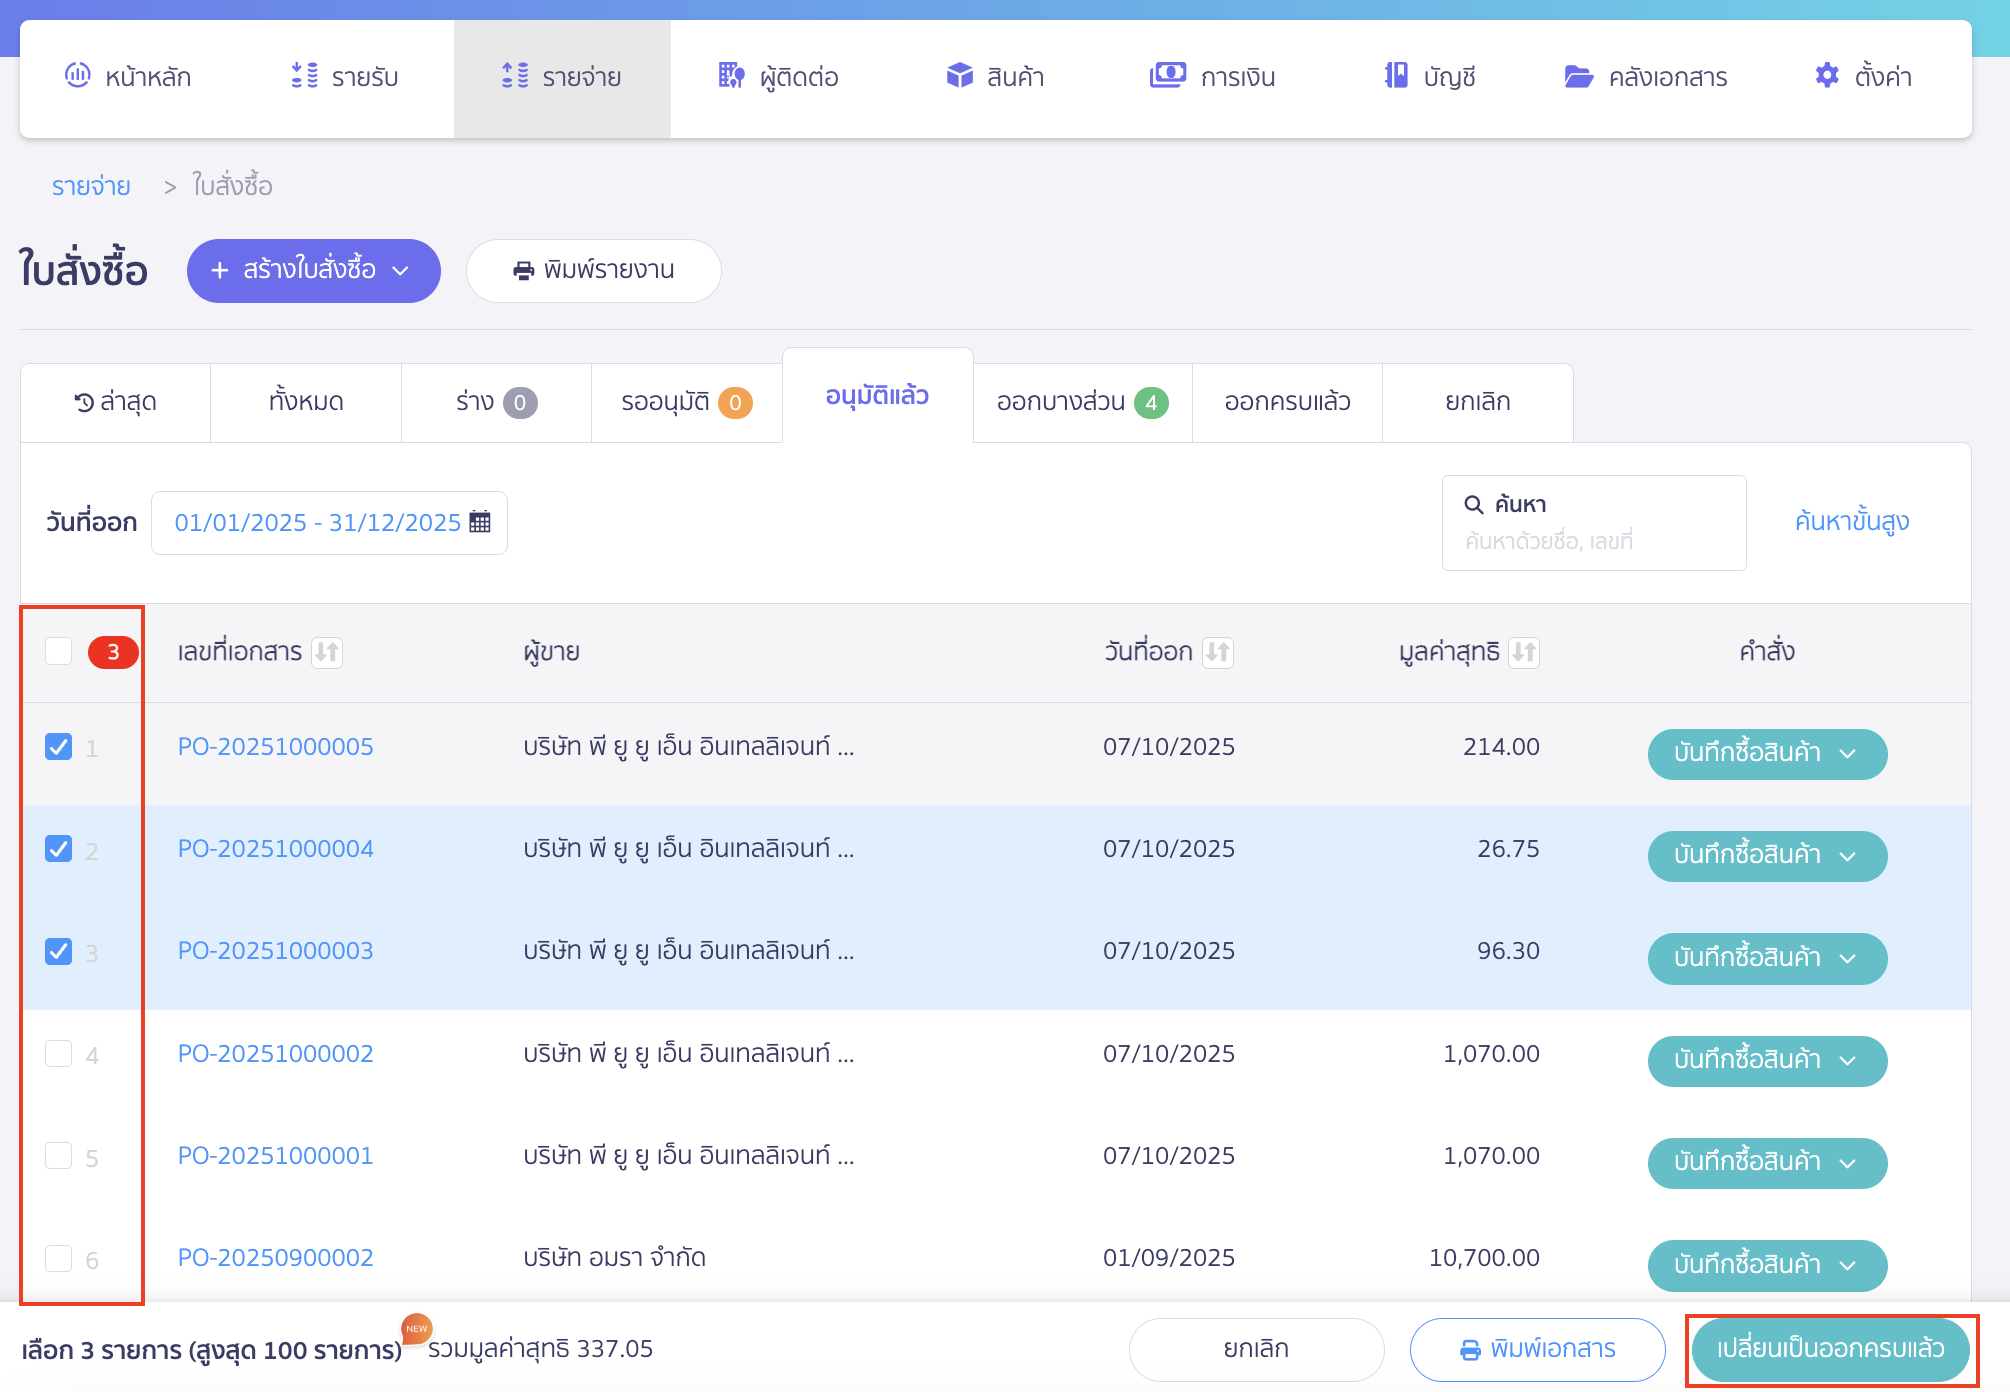
Task: Click the ค้นหา search input field
Action: click(x=1594, y=541)
